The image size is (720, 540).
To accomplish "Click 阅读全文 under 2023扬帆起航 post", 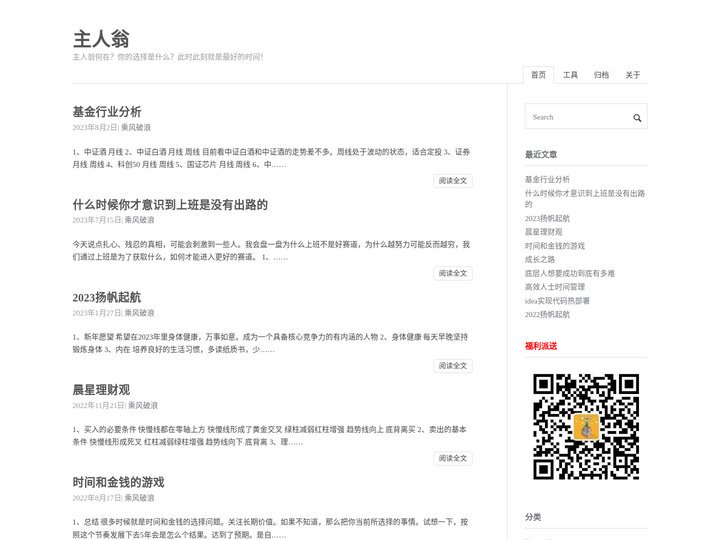I will coord(453,366).
